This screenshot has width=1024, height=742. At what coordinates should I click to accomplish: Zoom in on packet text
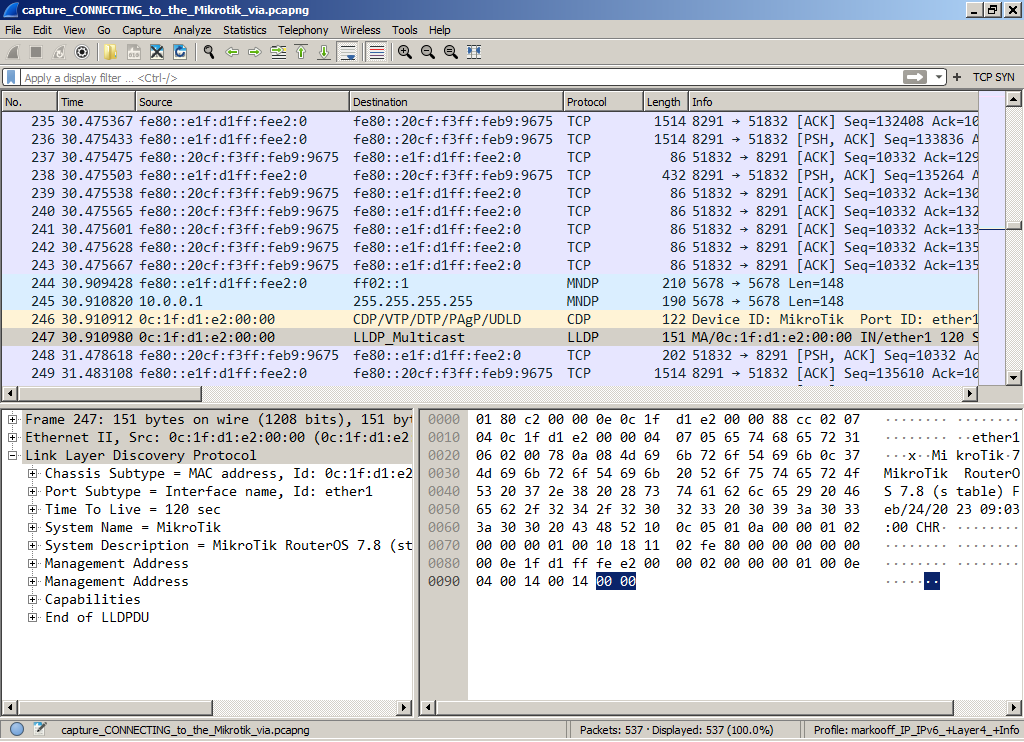405,52
